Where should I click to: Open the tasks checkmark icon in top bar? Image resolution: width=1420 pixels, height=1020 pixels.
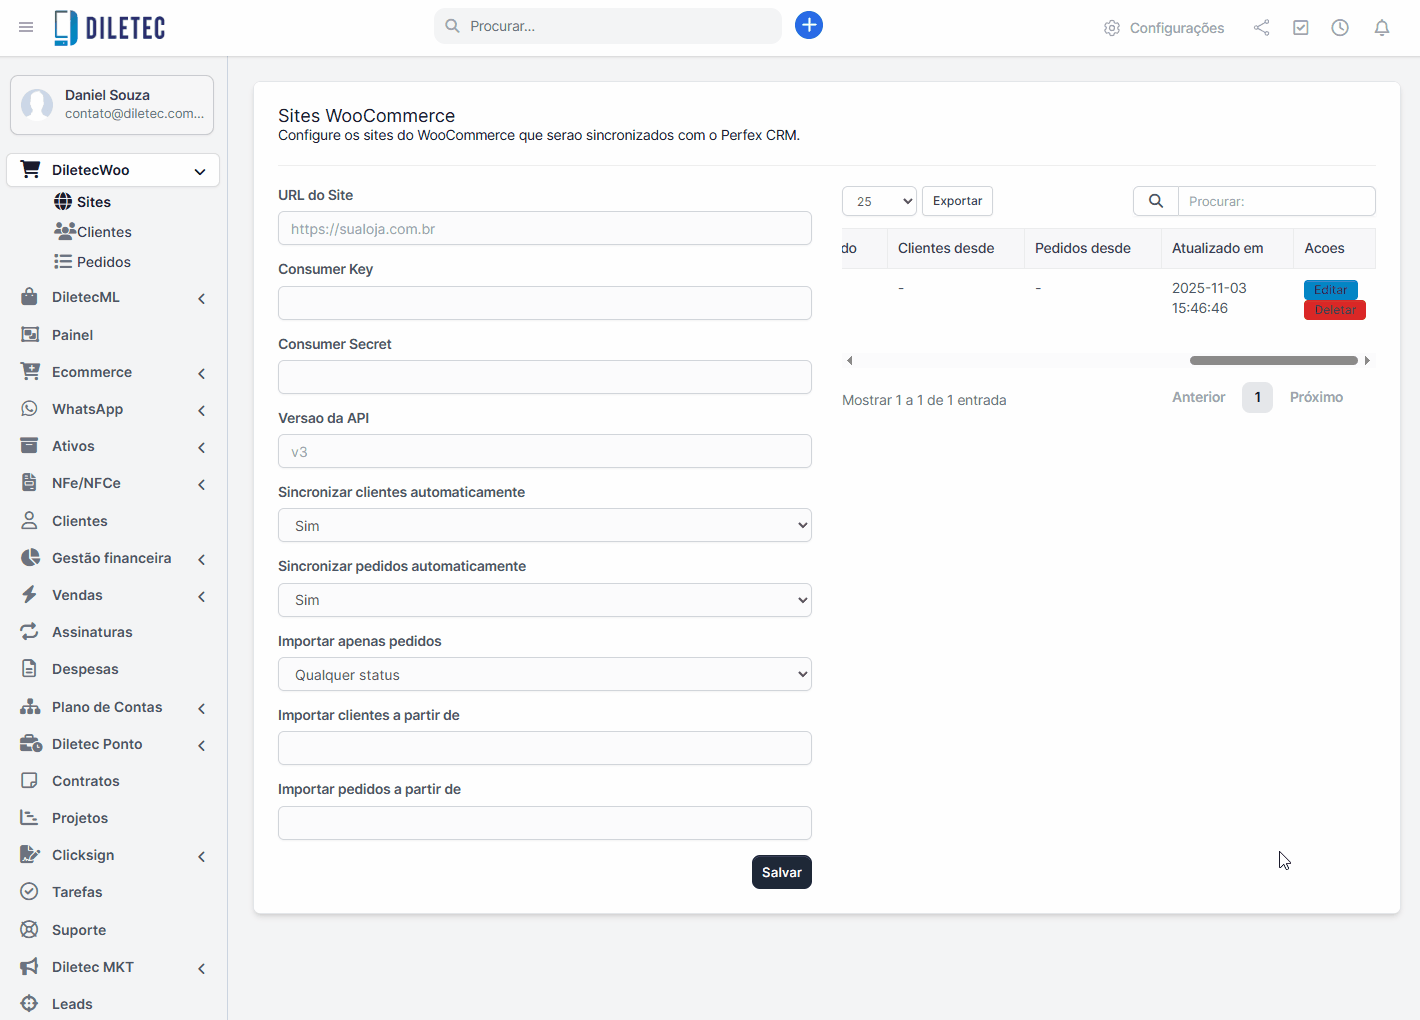(x=1301, y=28)
